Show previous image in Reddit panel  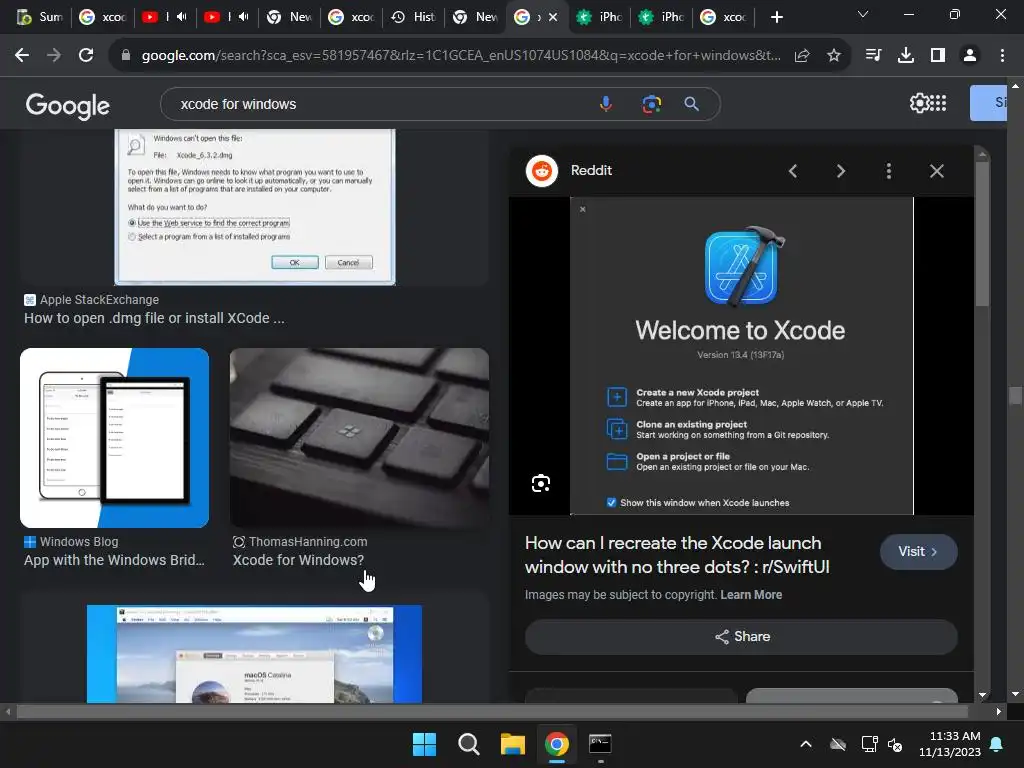click(x=793, y=171)
